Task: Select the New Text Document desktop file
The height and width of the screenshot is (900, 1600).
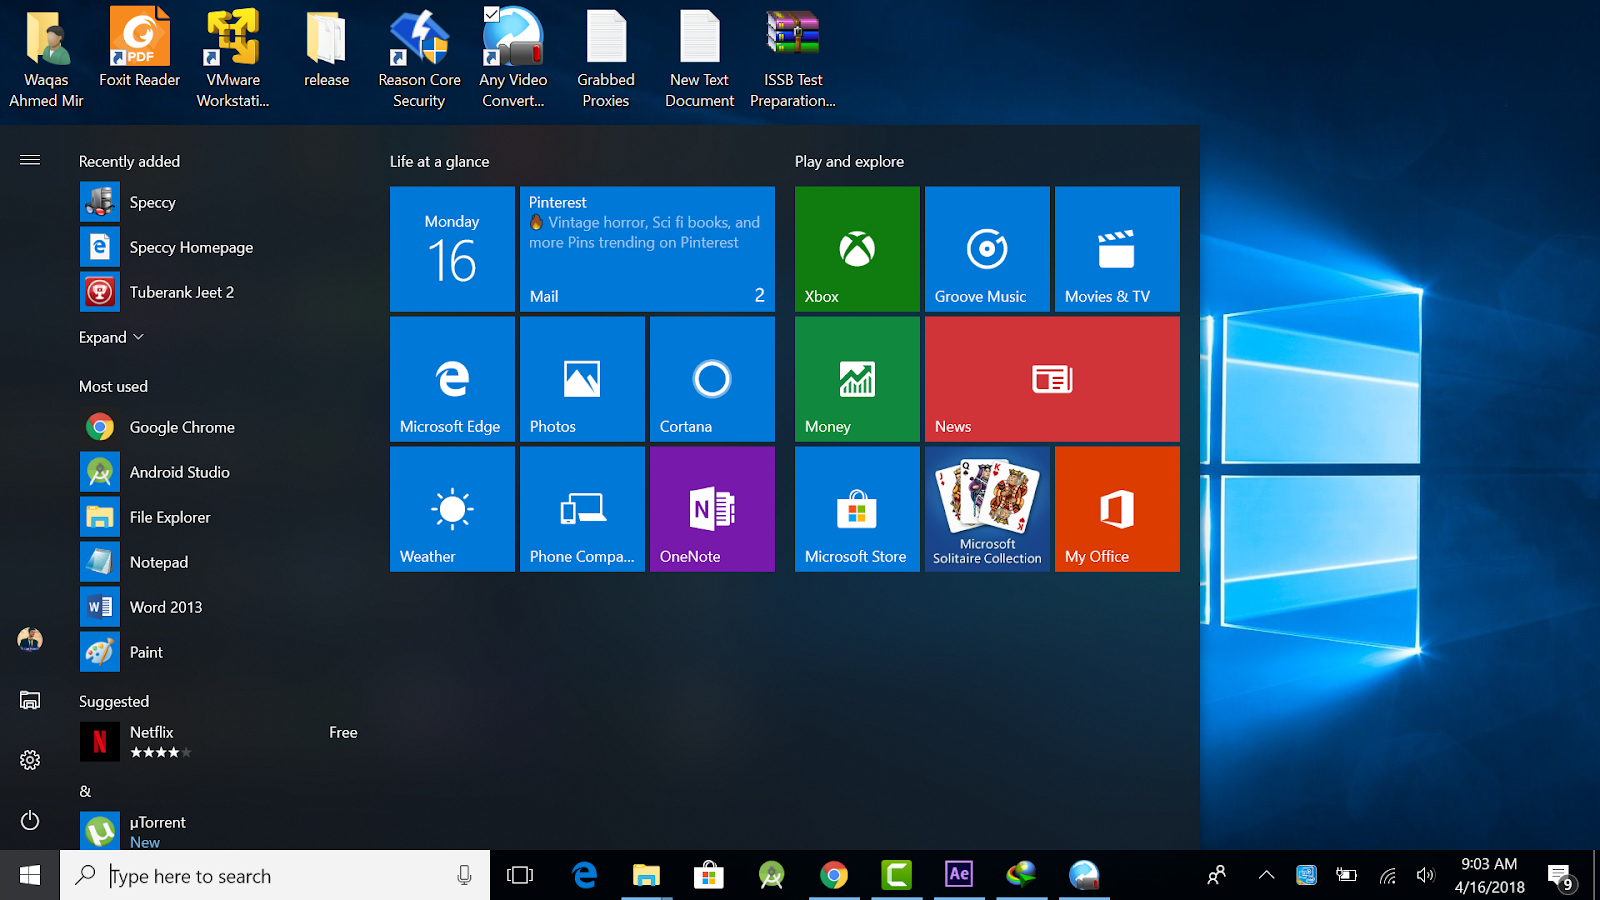Action: point(700,57)
